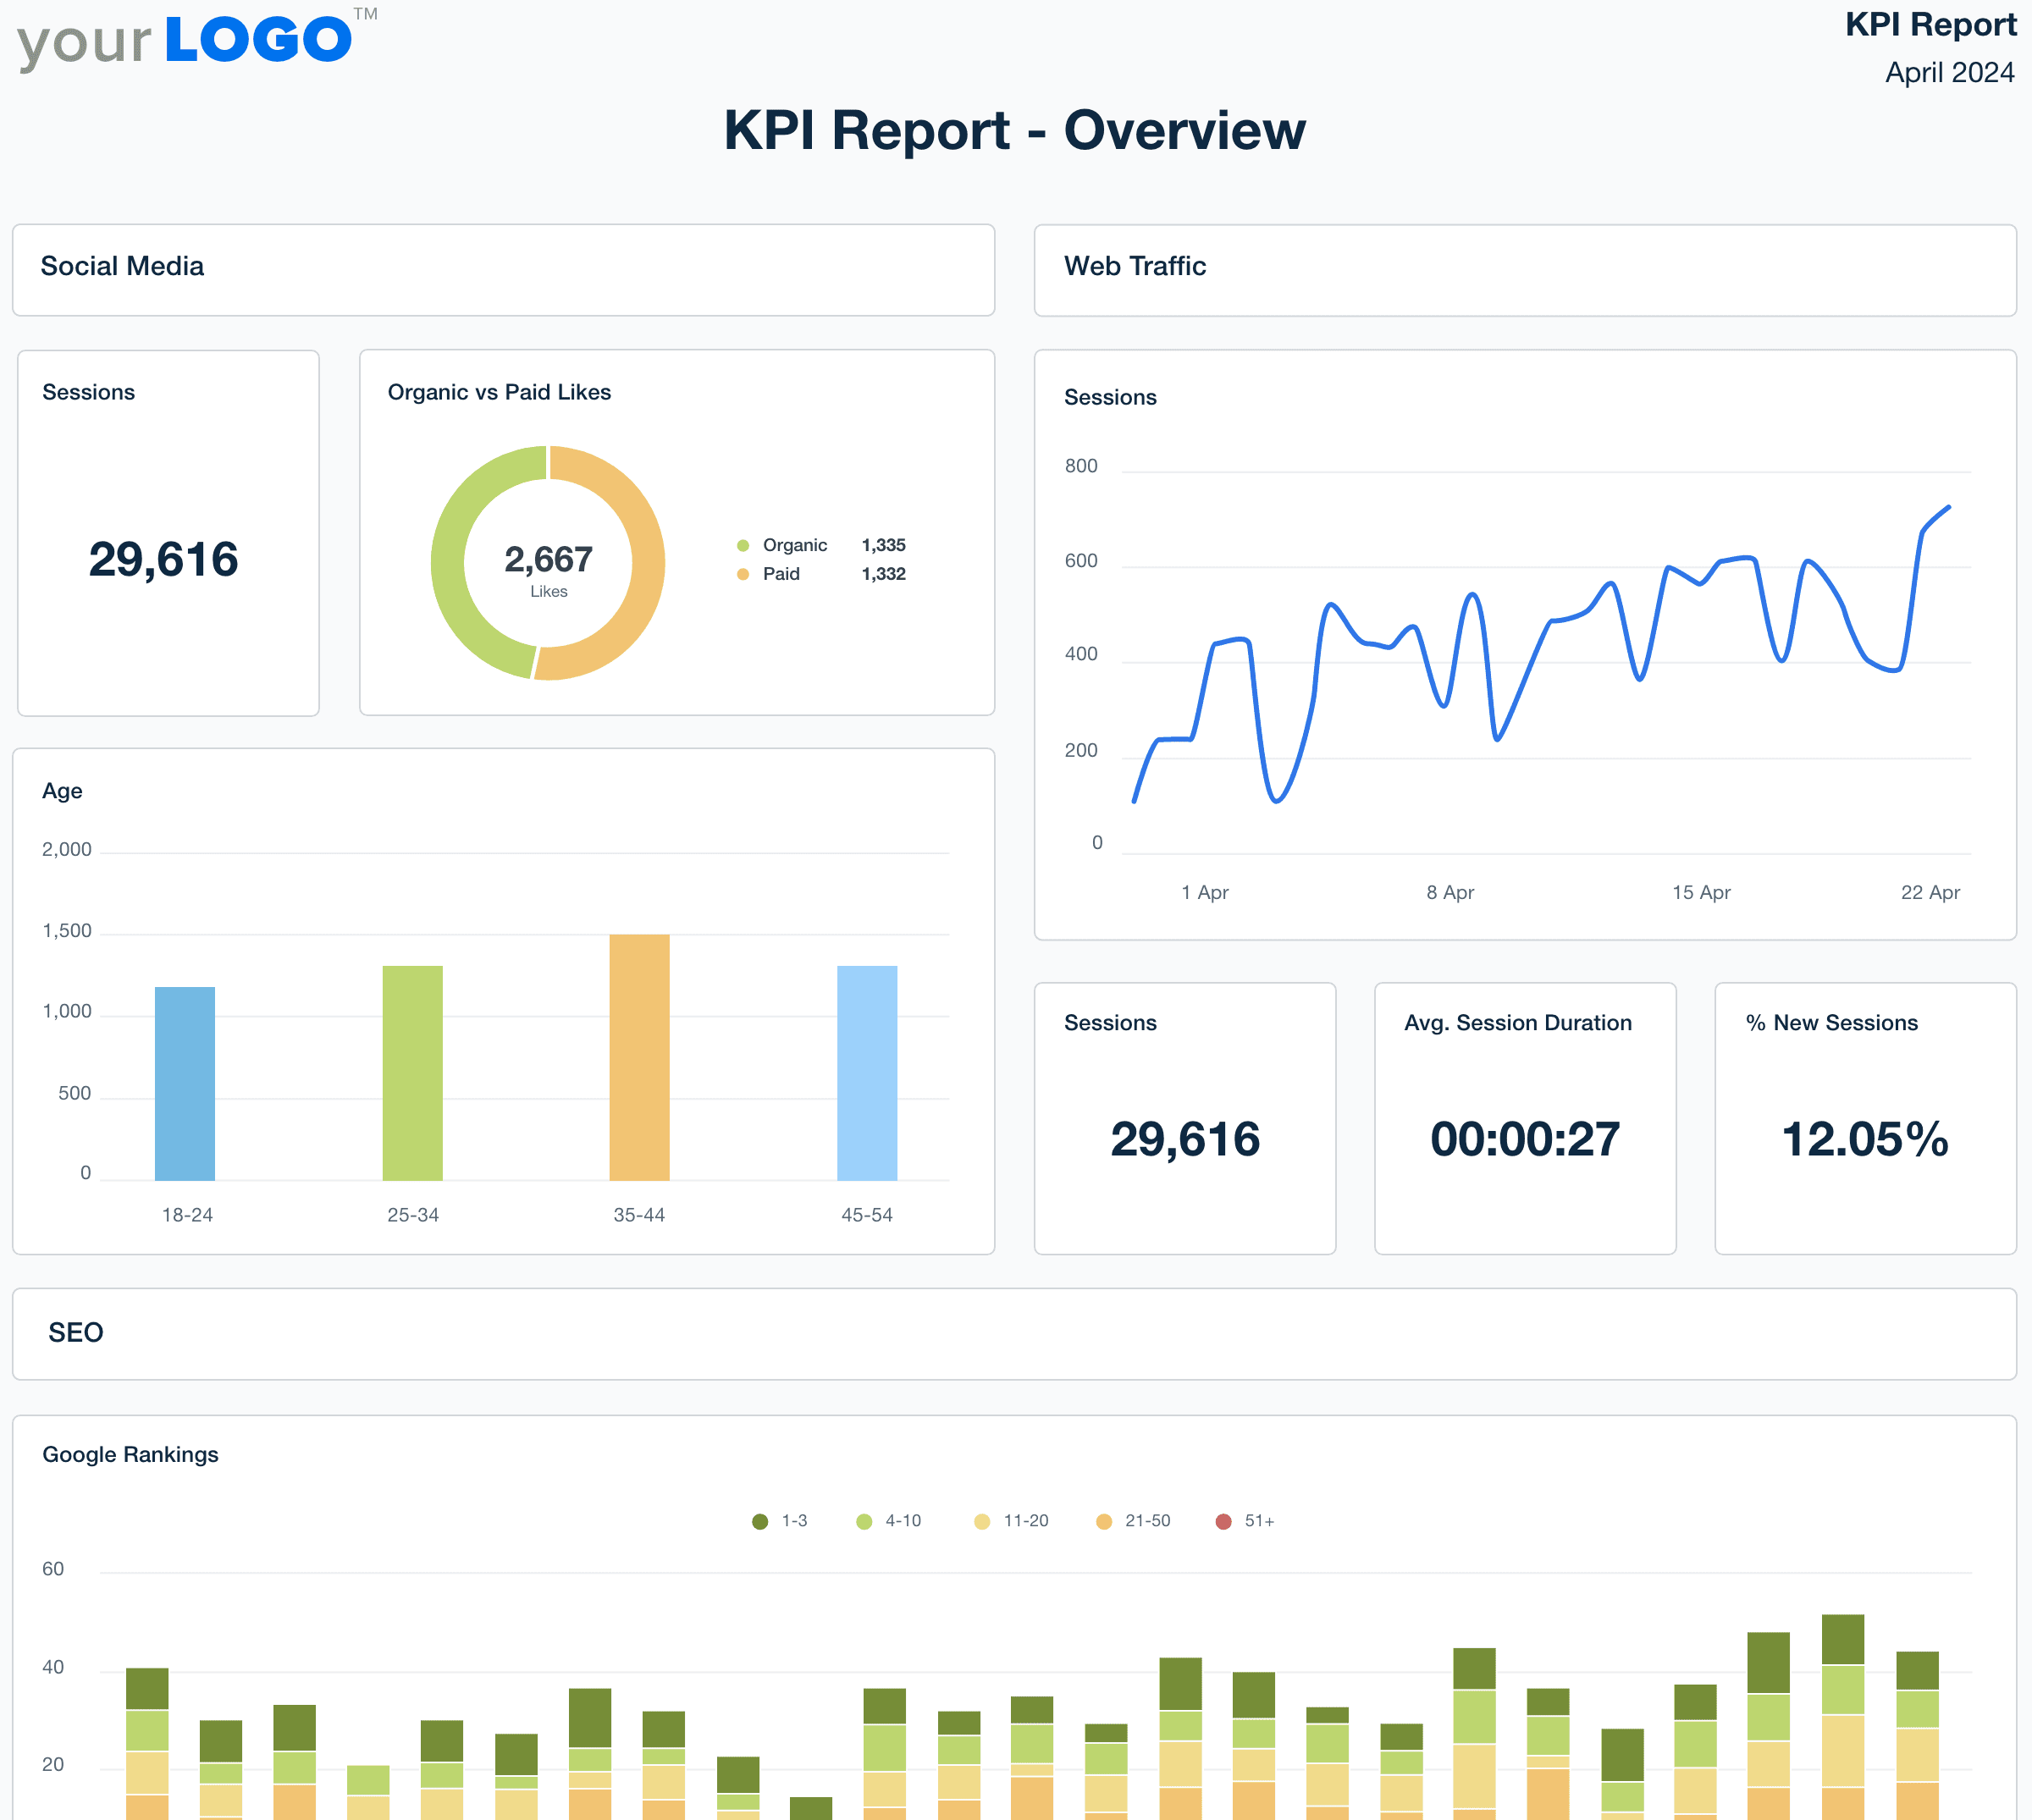Click the light green 4-10 legend marker
Image resolution: width=2032 pixels, height=1820 pixels.
[x=862, y=1521]
